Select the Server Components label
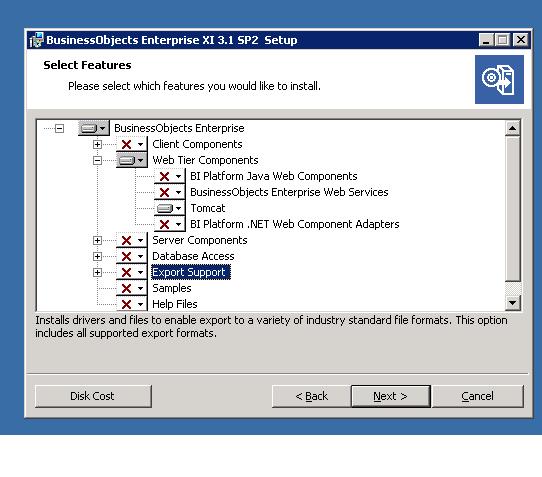The image size is (542, 477). [x=200, y=240]
